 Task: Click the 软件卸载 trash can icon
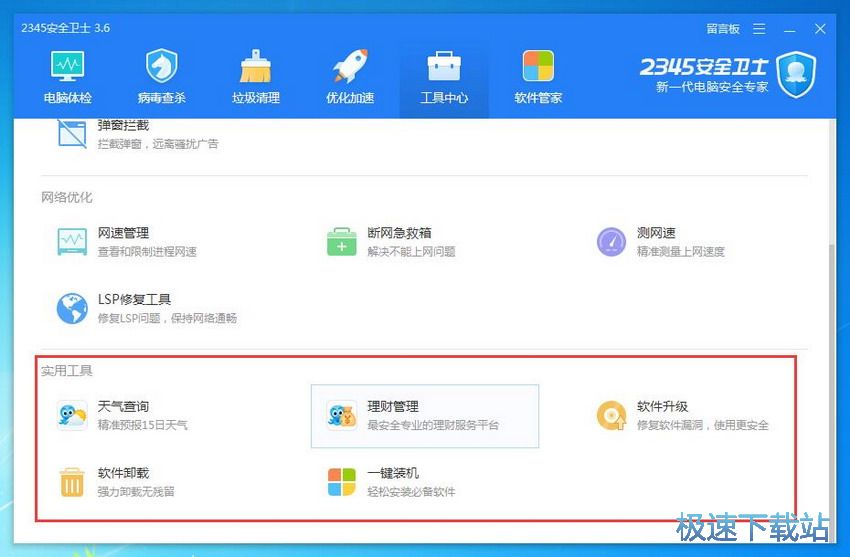(x=72, y=482)
